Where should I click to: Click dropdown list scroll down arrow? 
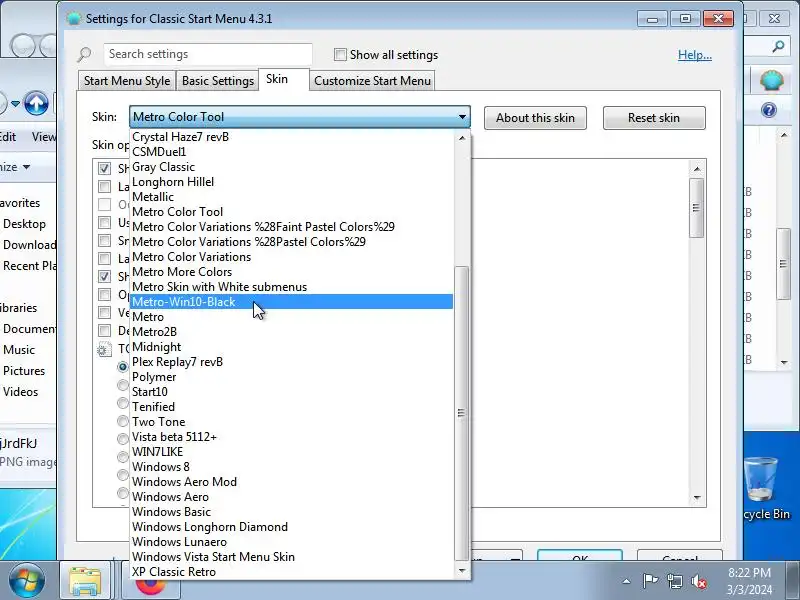click(x=462, y=571)
